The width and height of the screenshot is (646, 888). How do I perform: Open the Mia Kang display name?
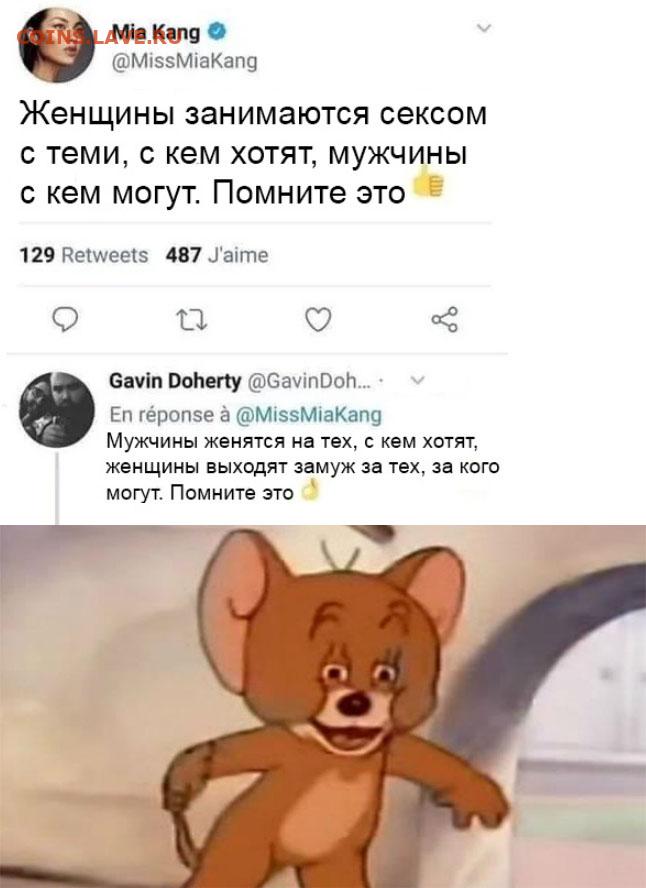tap(156, 33)
